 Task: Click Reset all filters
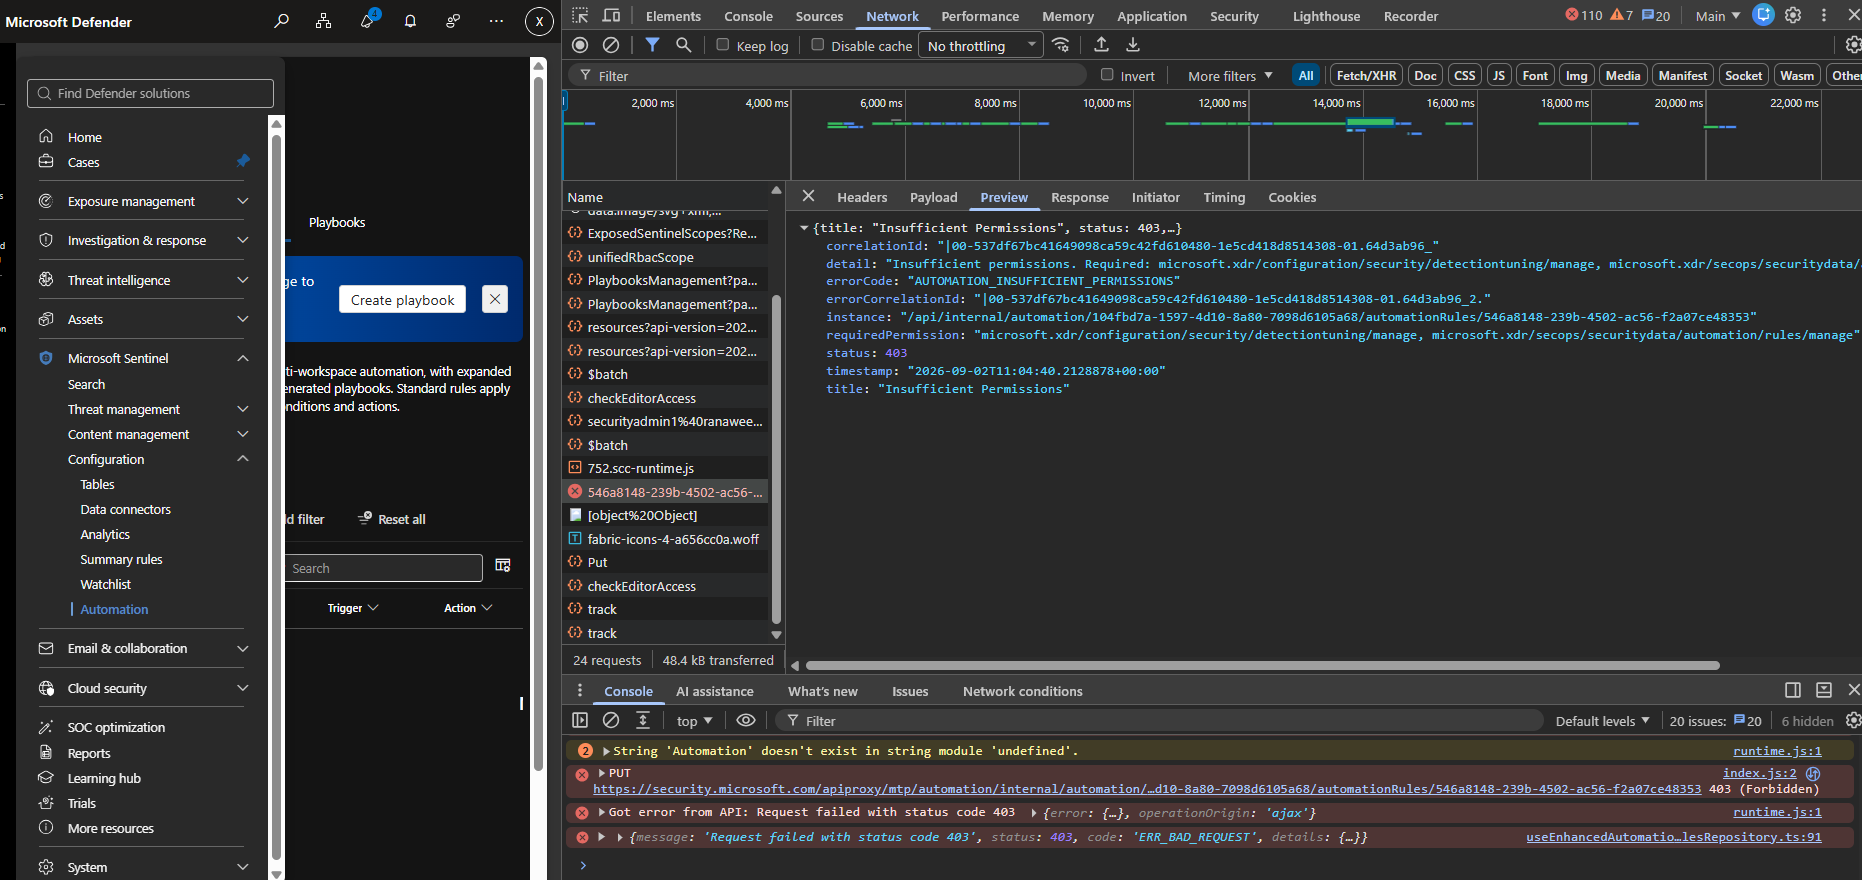[393, 519]
